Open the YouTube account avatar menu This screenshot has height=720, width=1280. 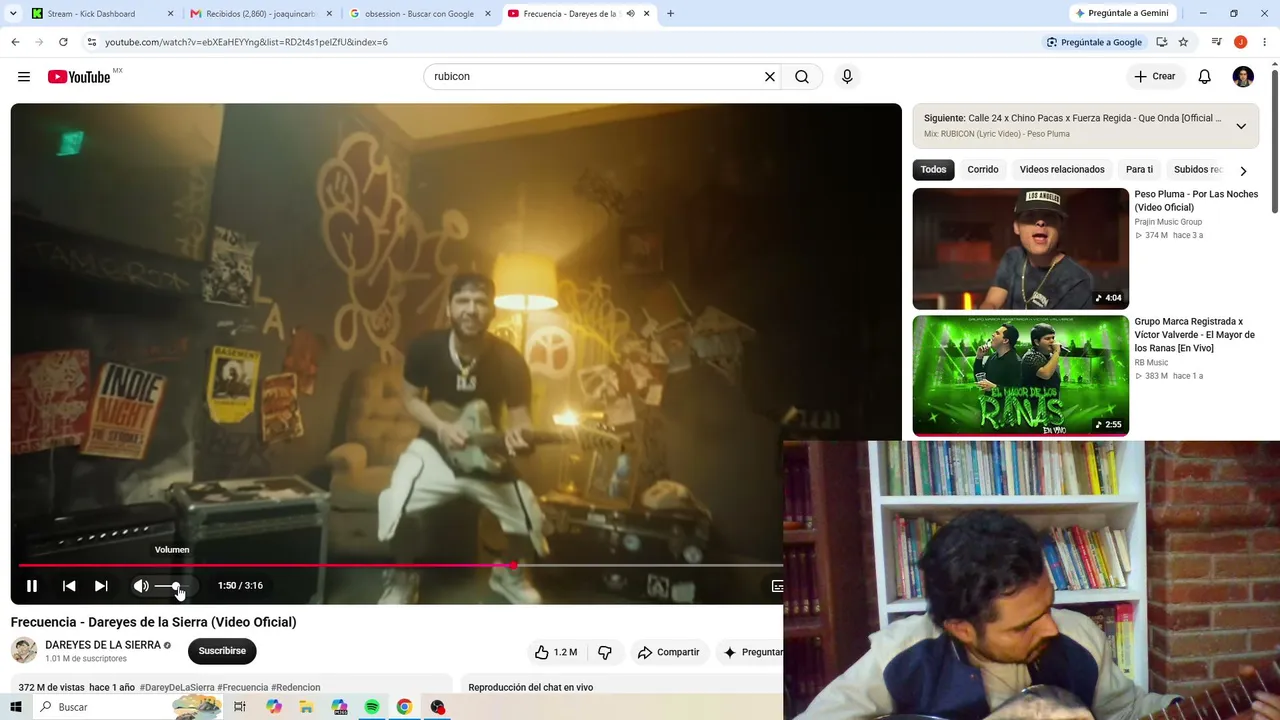pyautogui.click(x=1243, y=77)
